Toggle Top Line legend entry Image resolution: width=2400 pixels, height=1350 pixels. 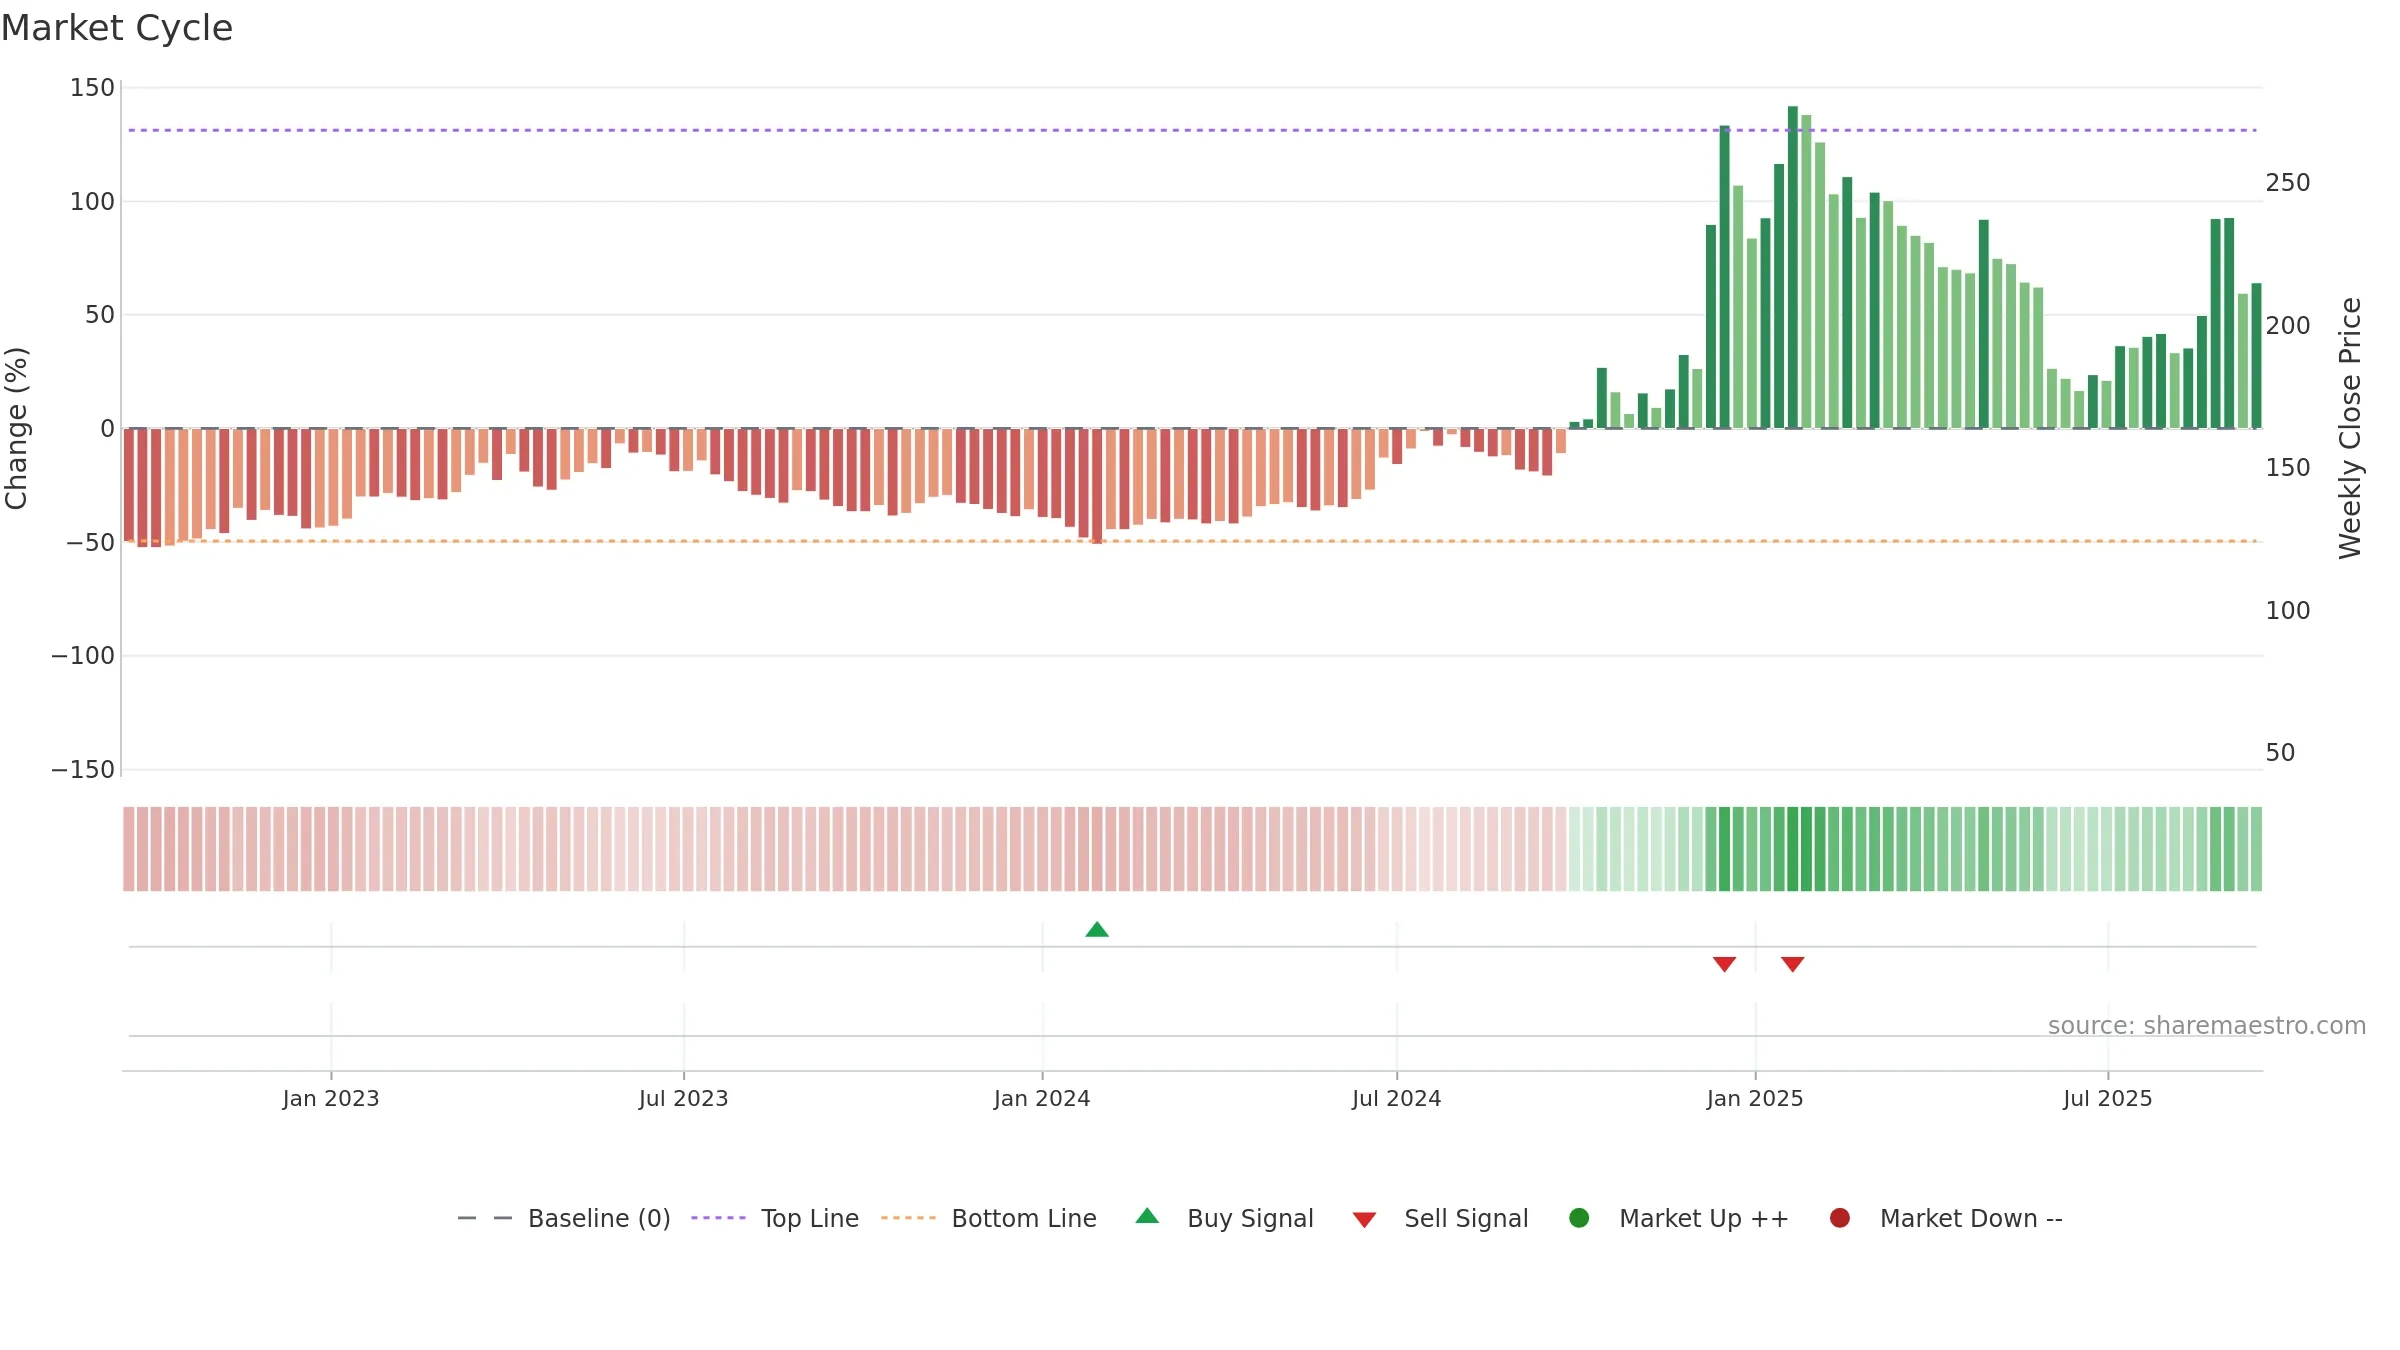pos(775,1218)
